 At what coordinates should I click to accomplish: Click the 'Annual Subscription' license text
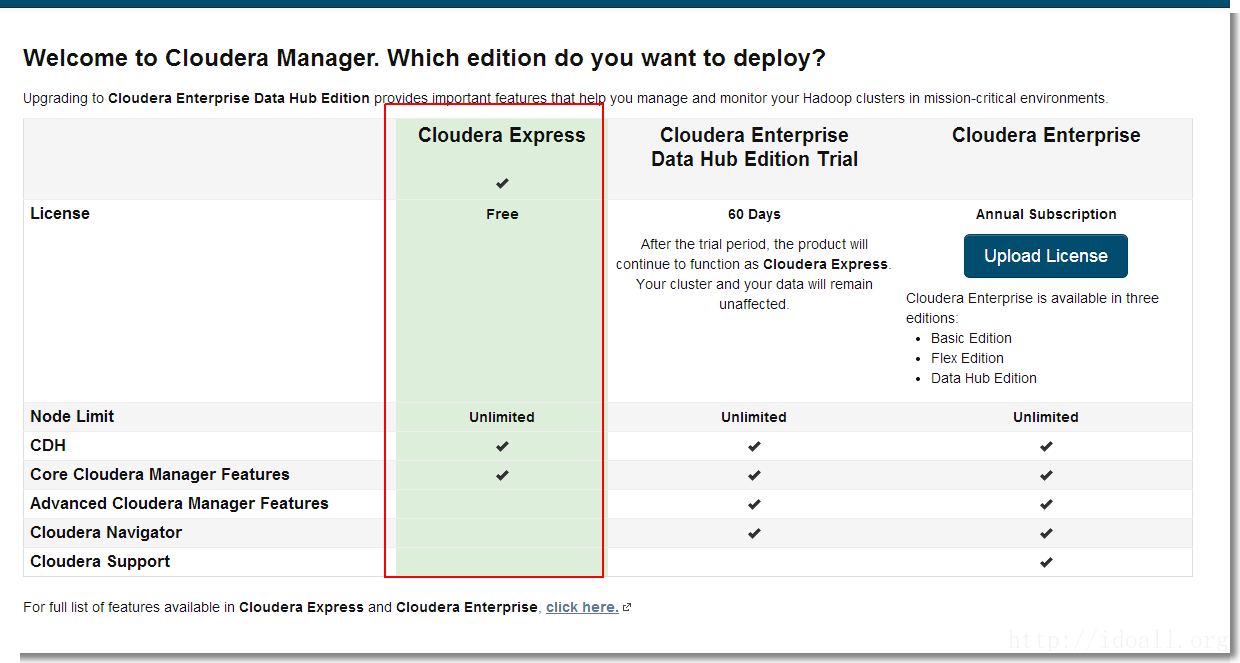(1046, 214)
